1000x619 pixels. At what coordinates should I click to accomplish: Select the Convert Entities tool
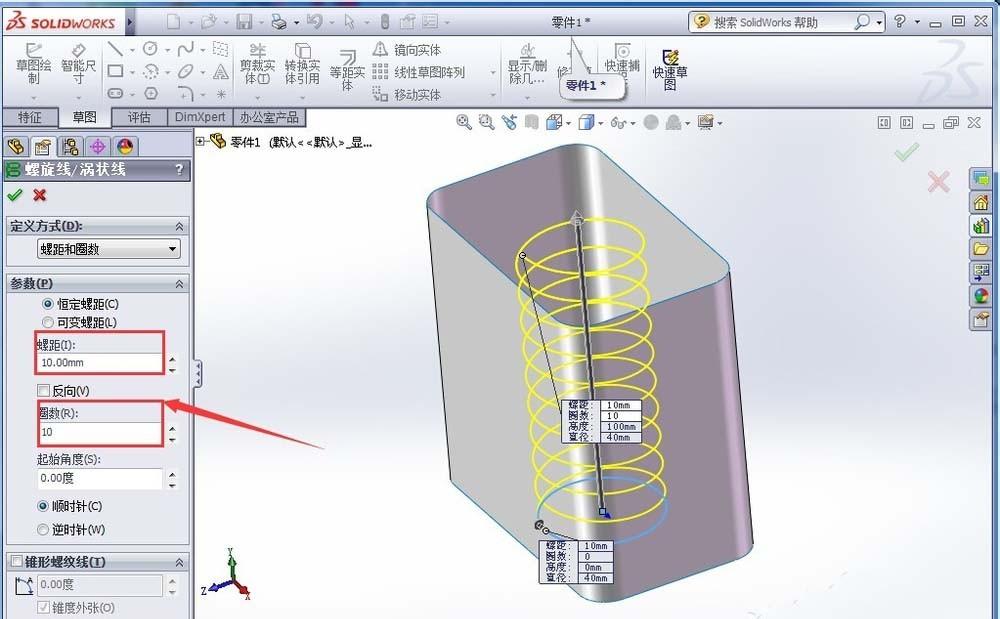[x=303, y=65]
